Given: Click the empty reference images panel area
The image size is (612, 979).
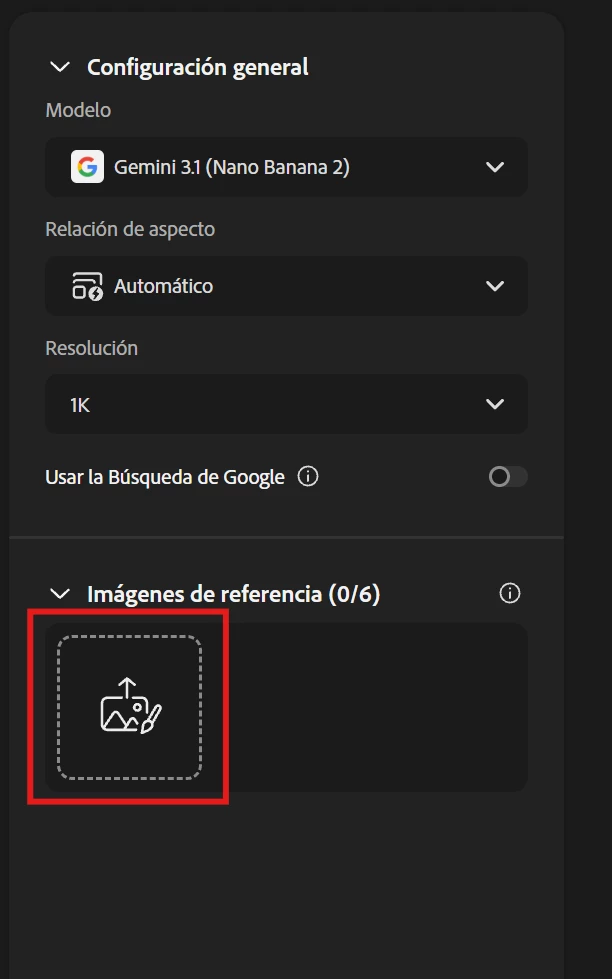Looking at the screenshot, I should tap(368, 707).
